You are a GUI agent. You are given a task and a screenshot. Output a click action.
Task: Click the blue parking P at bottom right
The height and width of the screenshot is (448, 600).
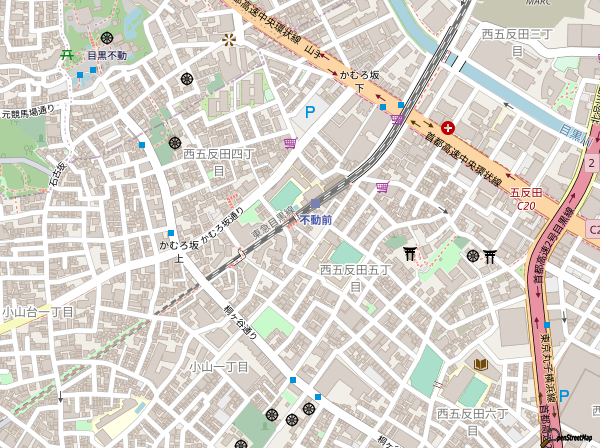coord(564,396)
